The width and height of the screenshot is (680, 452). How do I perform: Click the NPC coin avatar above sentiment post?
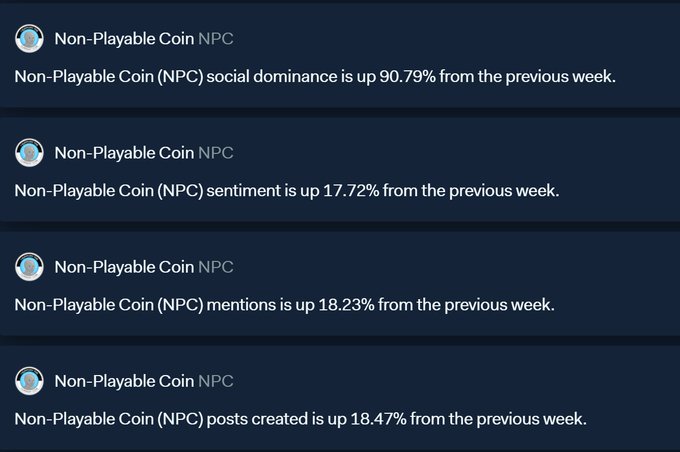[29, 153]
